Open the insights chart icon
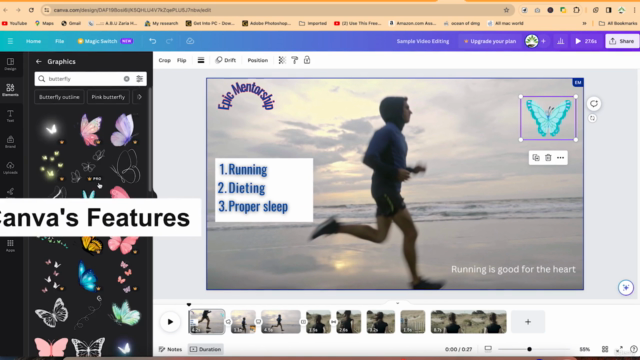The width and height of the screenshot is (640, 360). click(560, 41)
